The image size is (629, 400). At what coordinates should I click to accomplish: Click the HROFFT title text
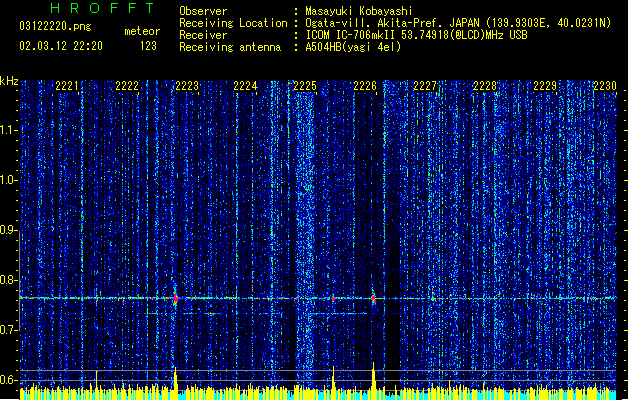102,8
